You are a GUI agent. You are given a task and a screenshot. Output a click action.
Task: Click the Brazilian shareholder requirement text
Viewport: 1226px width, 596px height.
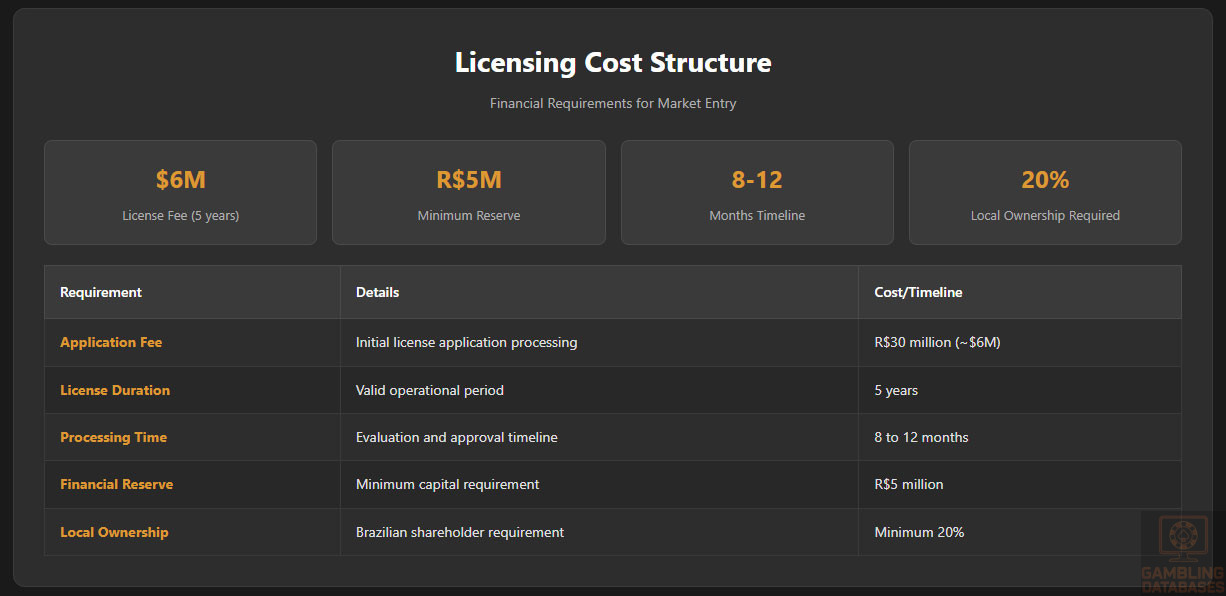click(x=460, y=532)
